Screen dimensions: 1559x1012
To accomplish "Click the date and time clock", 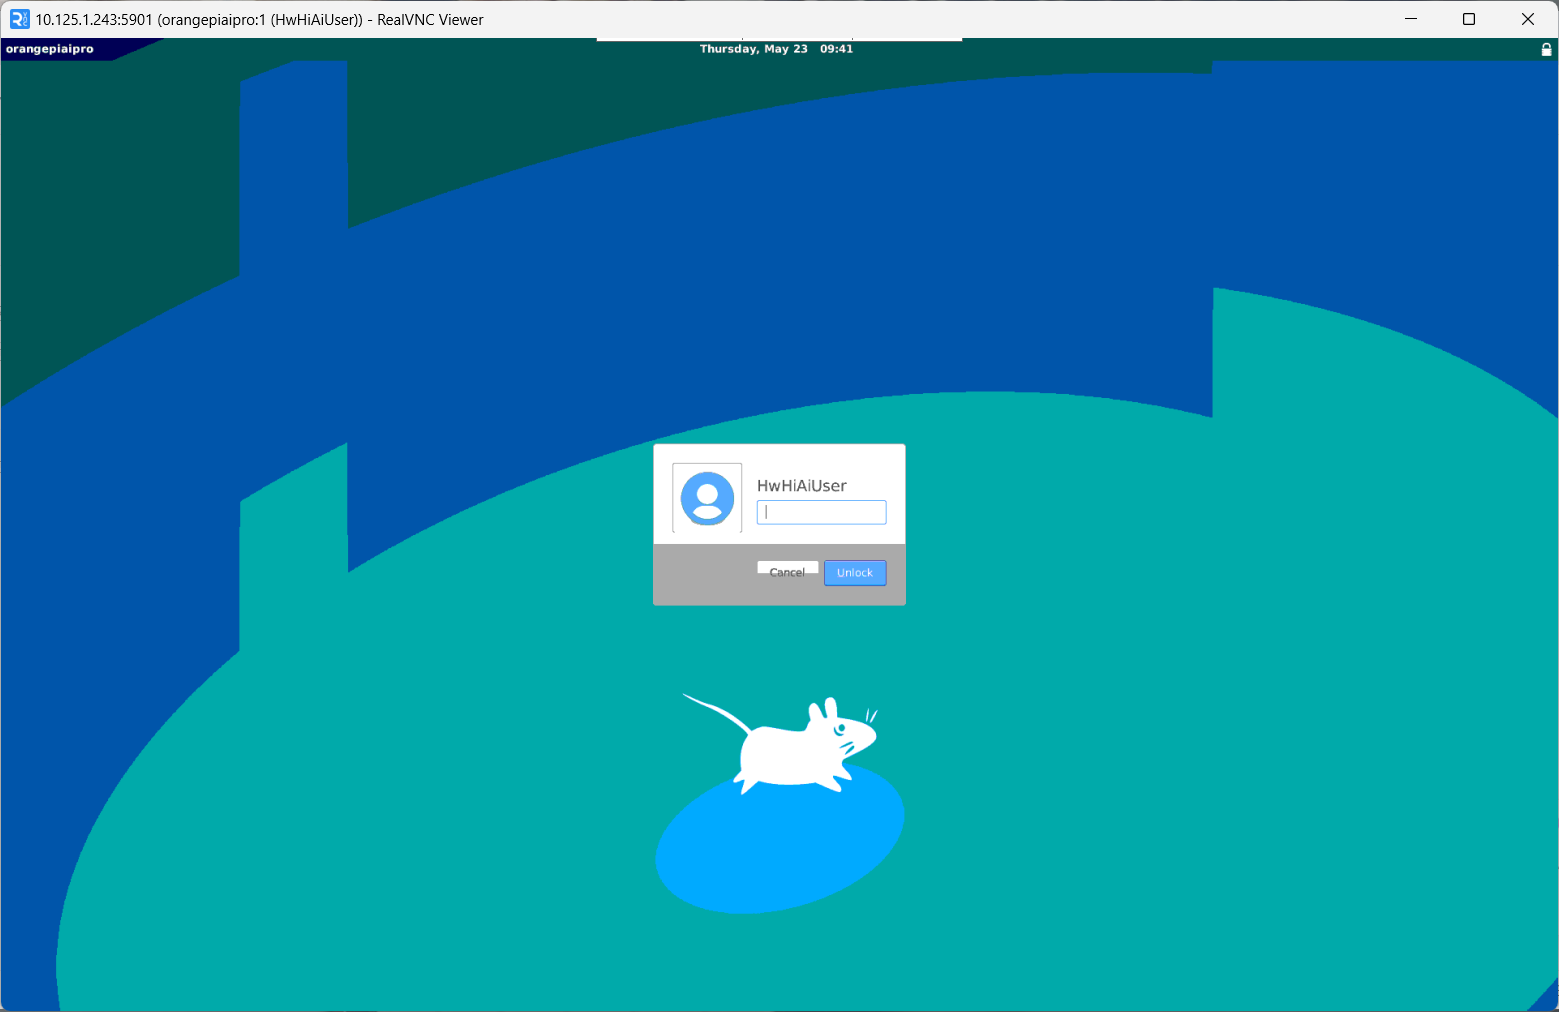I will coord(776,49).
